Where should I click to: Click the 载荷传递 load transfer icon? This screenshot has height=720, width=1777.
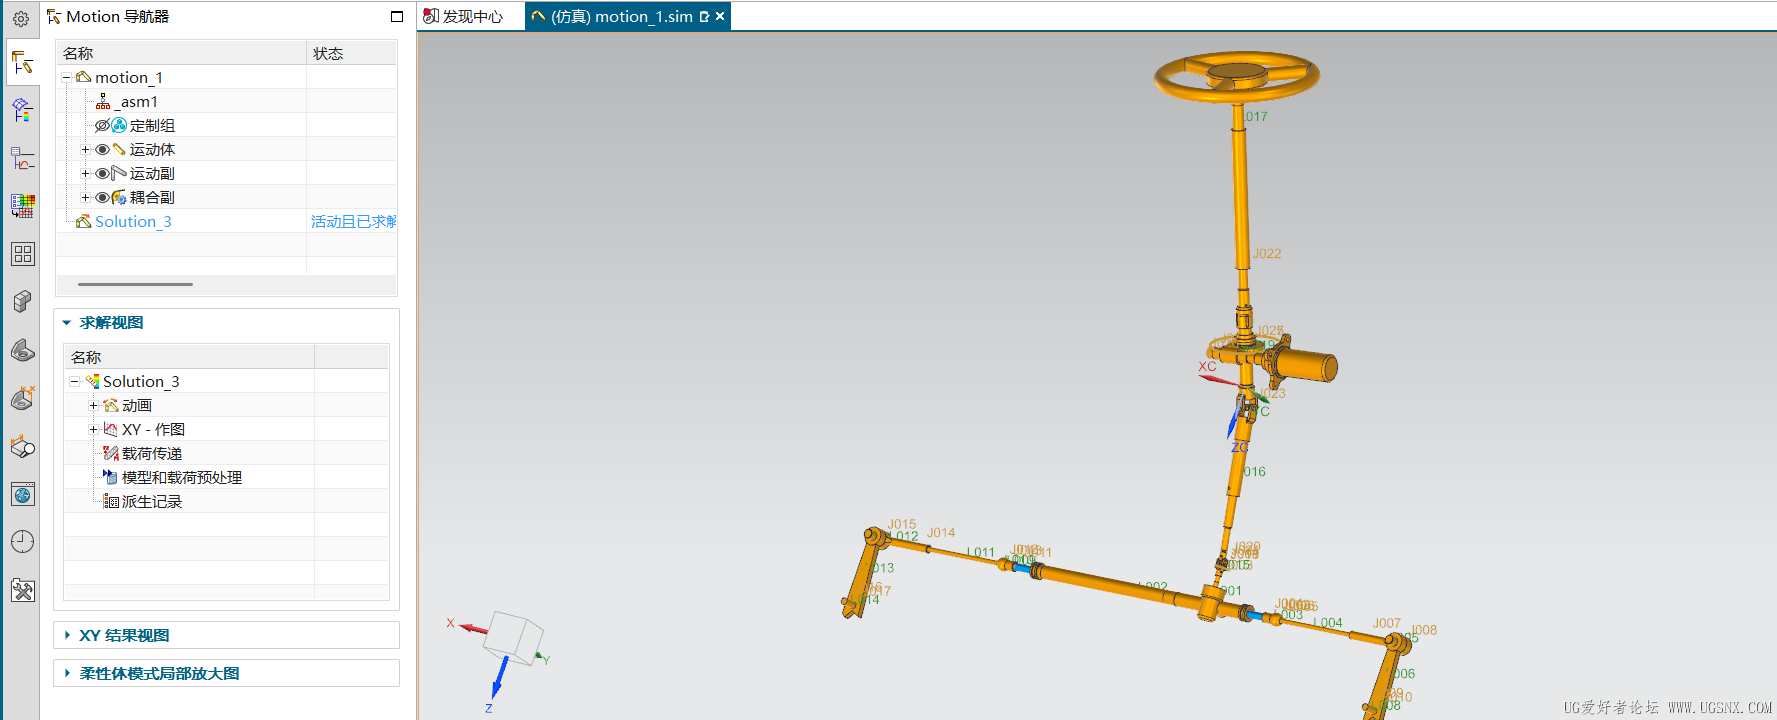[111, 453]
